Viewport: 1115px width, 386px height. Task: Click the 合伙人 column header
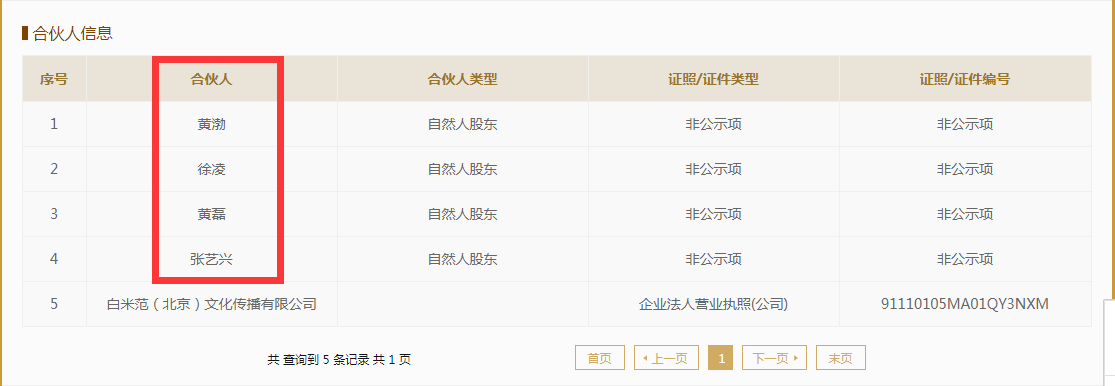click(212, 79)
